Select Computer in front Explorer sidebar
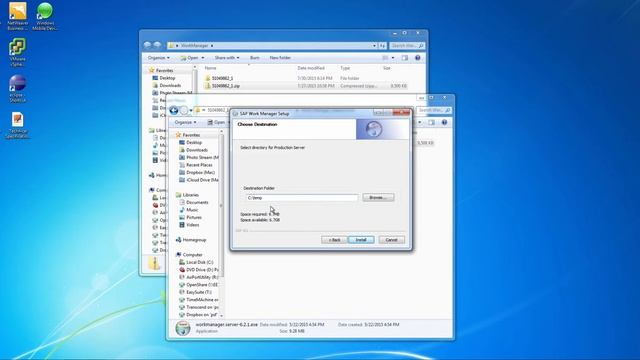 click(x=189, y=255)
